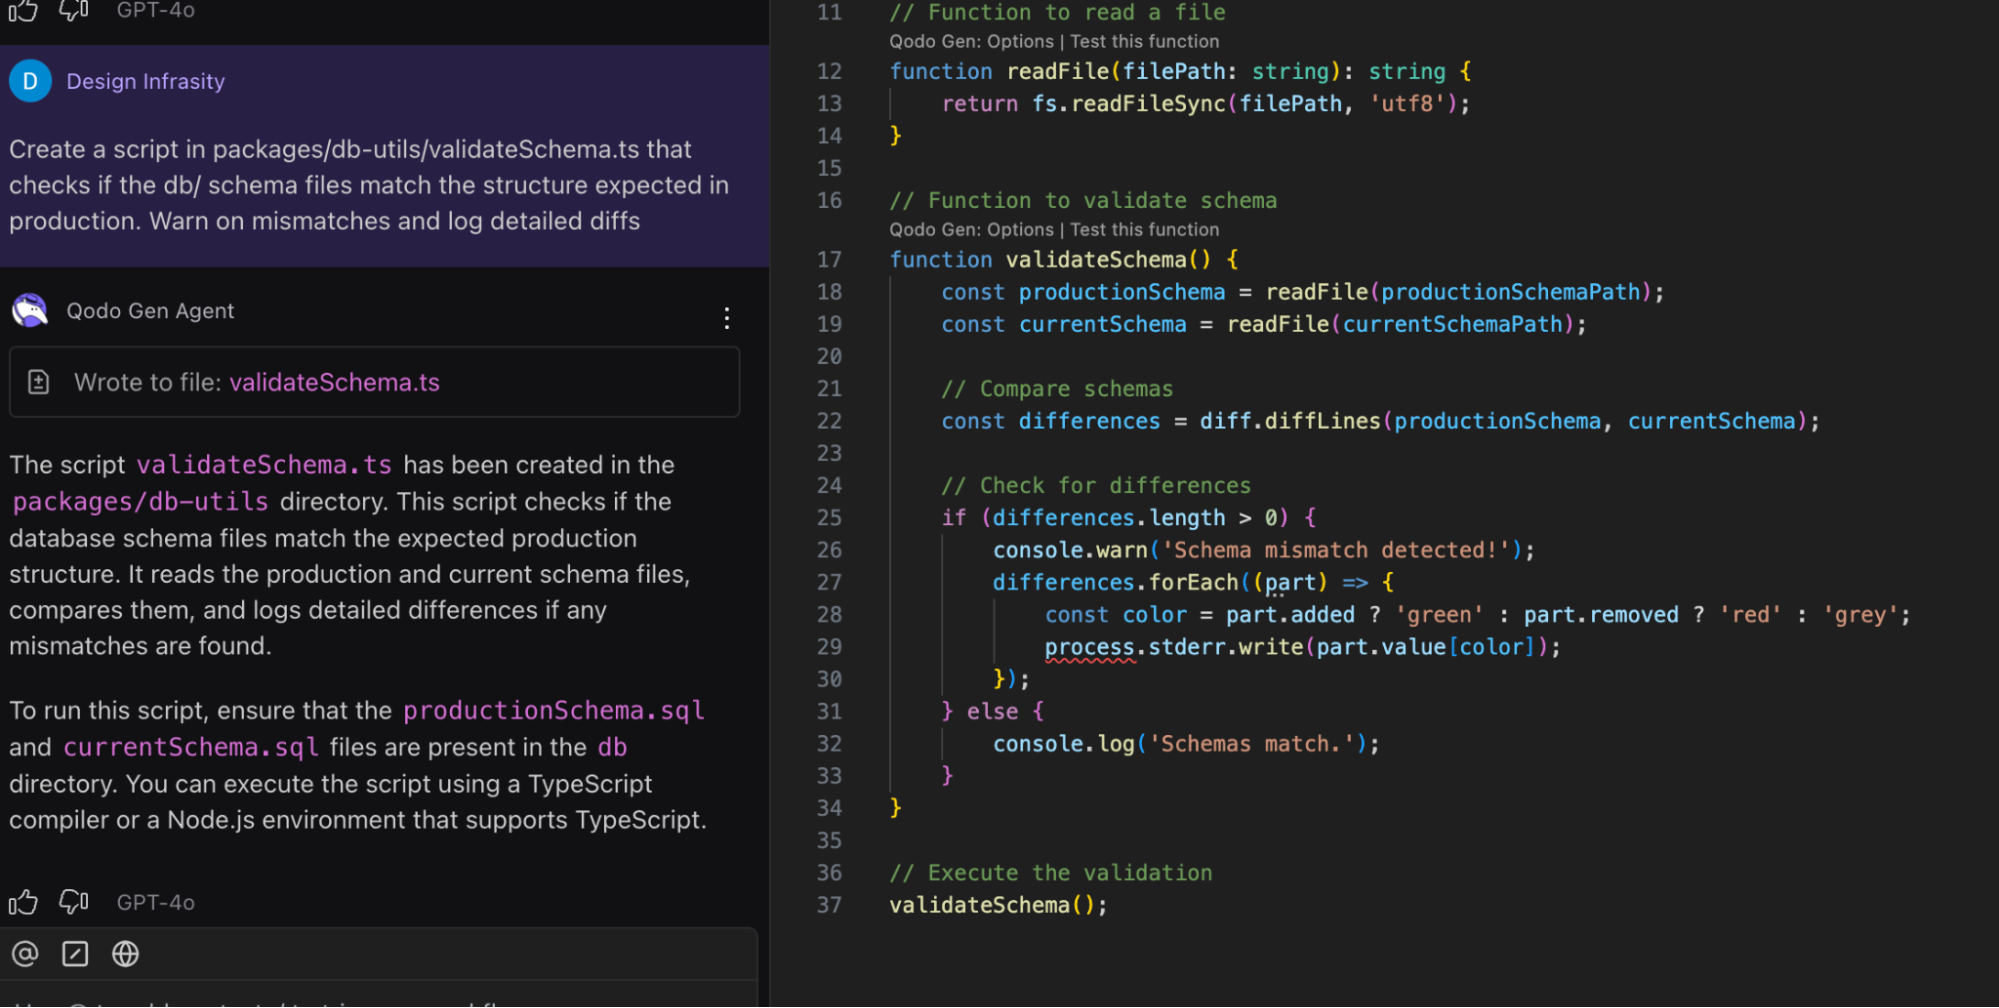Viewport: 1999px width, 1008px height.
Task: Click the GPT-4o label under bottom response
Action: [x=156, y=902]
